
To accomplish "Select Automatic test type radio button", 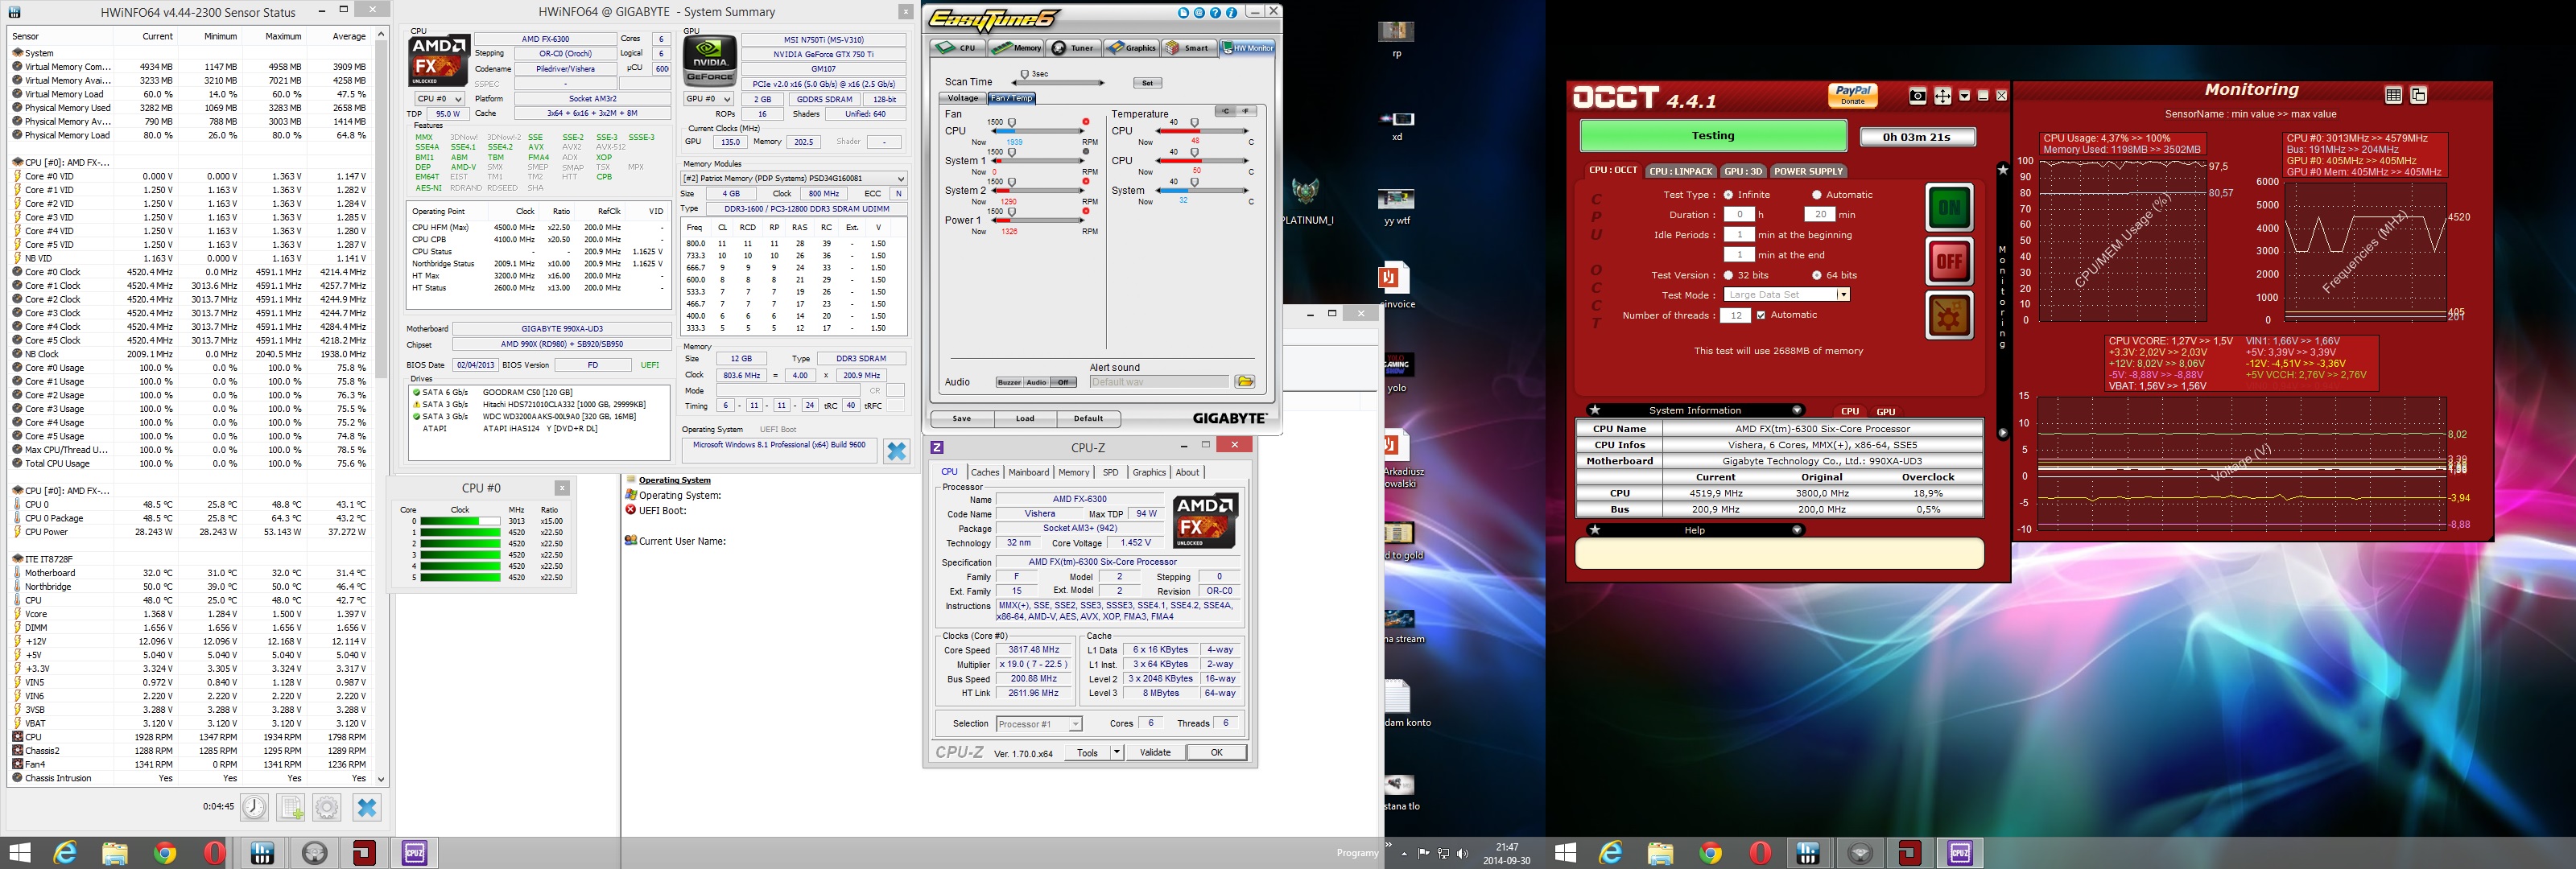I will point(1817,195).
